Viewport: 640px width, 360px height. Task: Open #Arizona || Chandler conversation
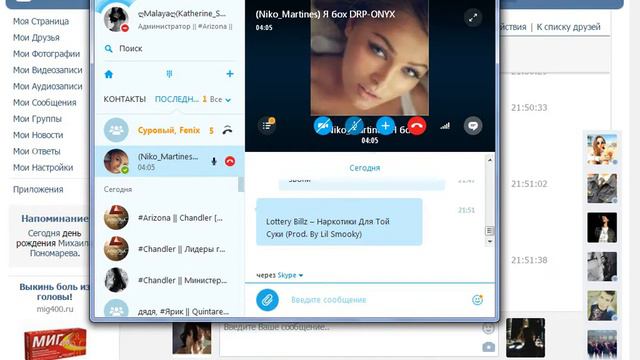click(170, 218)
